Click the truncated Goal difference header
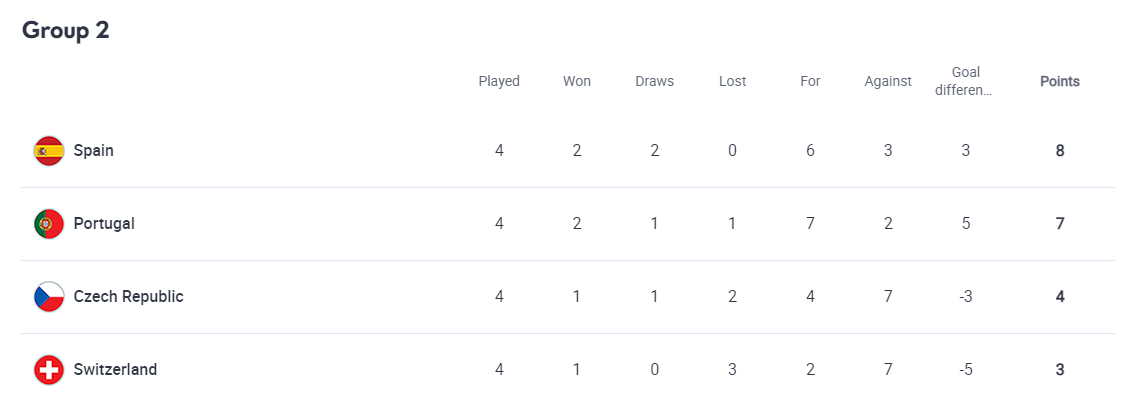 tap(966, 82)
